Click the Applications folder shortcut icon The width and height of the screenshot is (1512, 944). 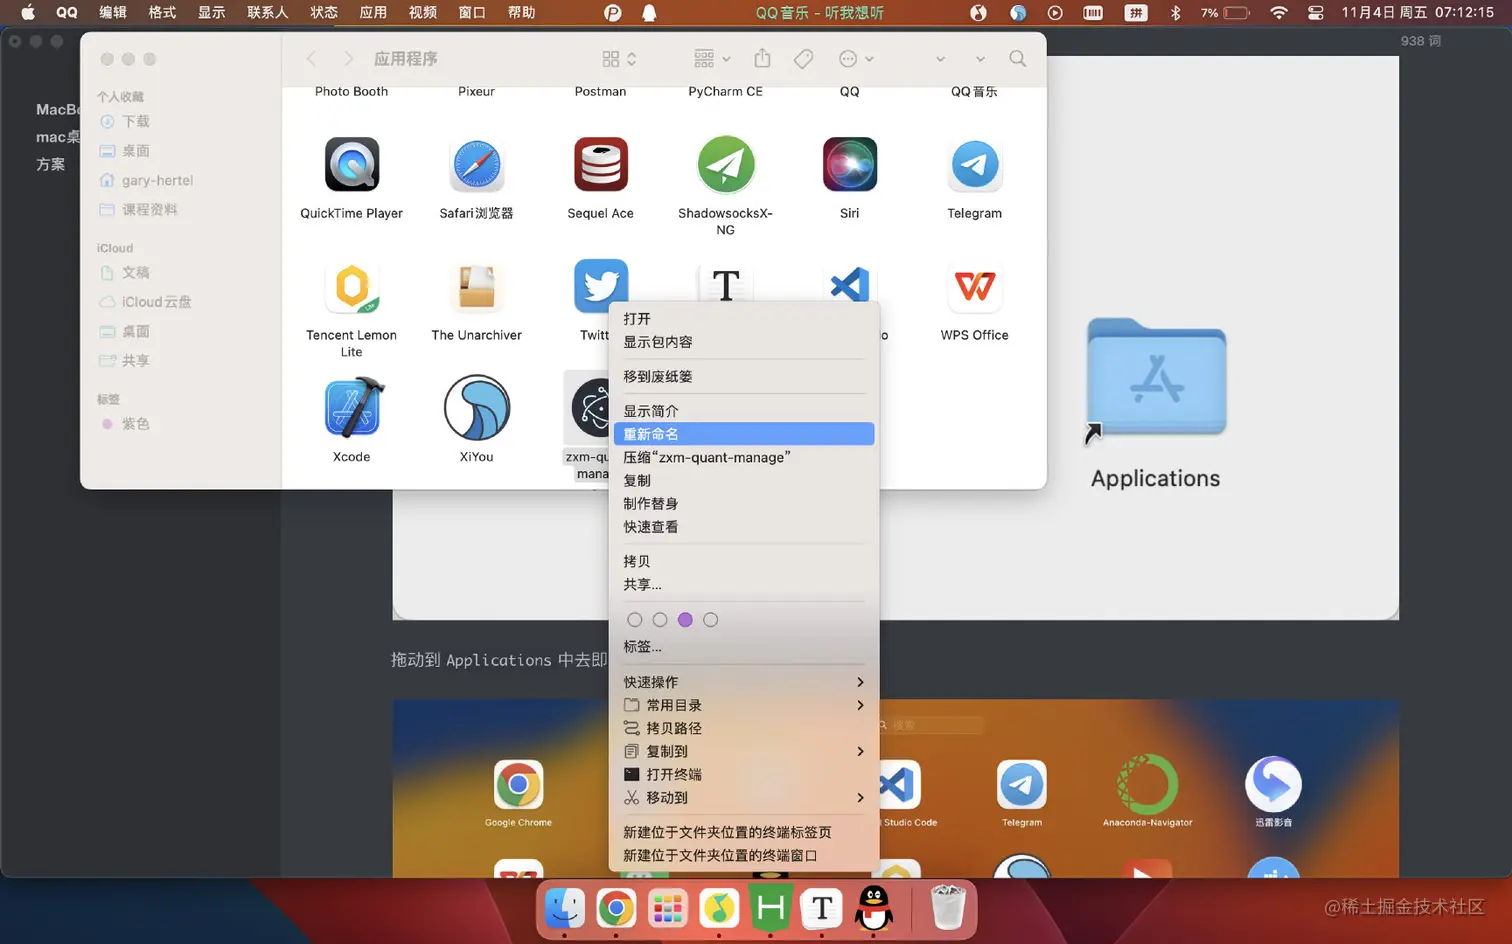(1156, 378)
